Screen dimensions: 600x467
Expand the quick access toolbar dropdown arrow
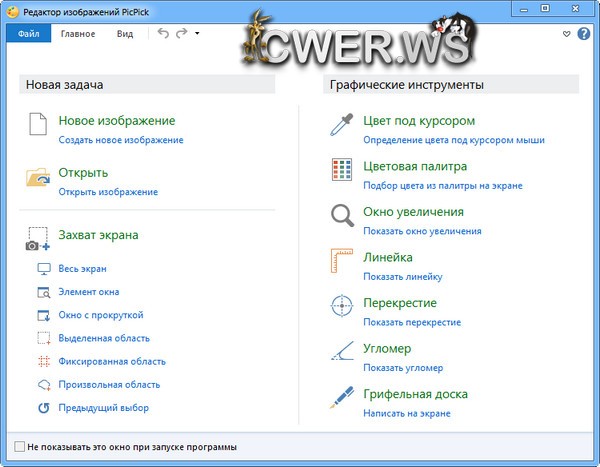click(x=197, y=34)
